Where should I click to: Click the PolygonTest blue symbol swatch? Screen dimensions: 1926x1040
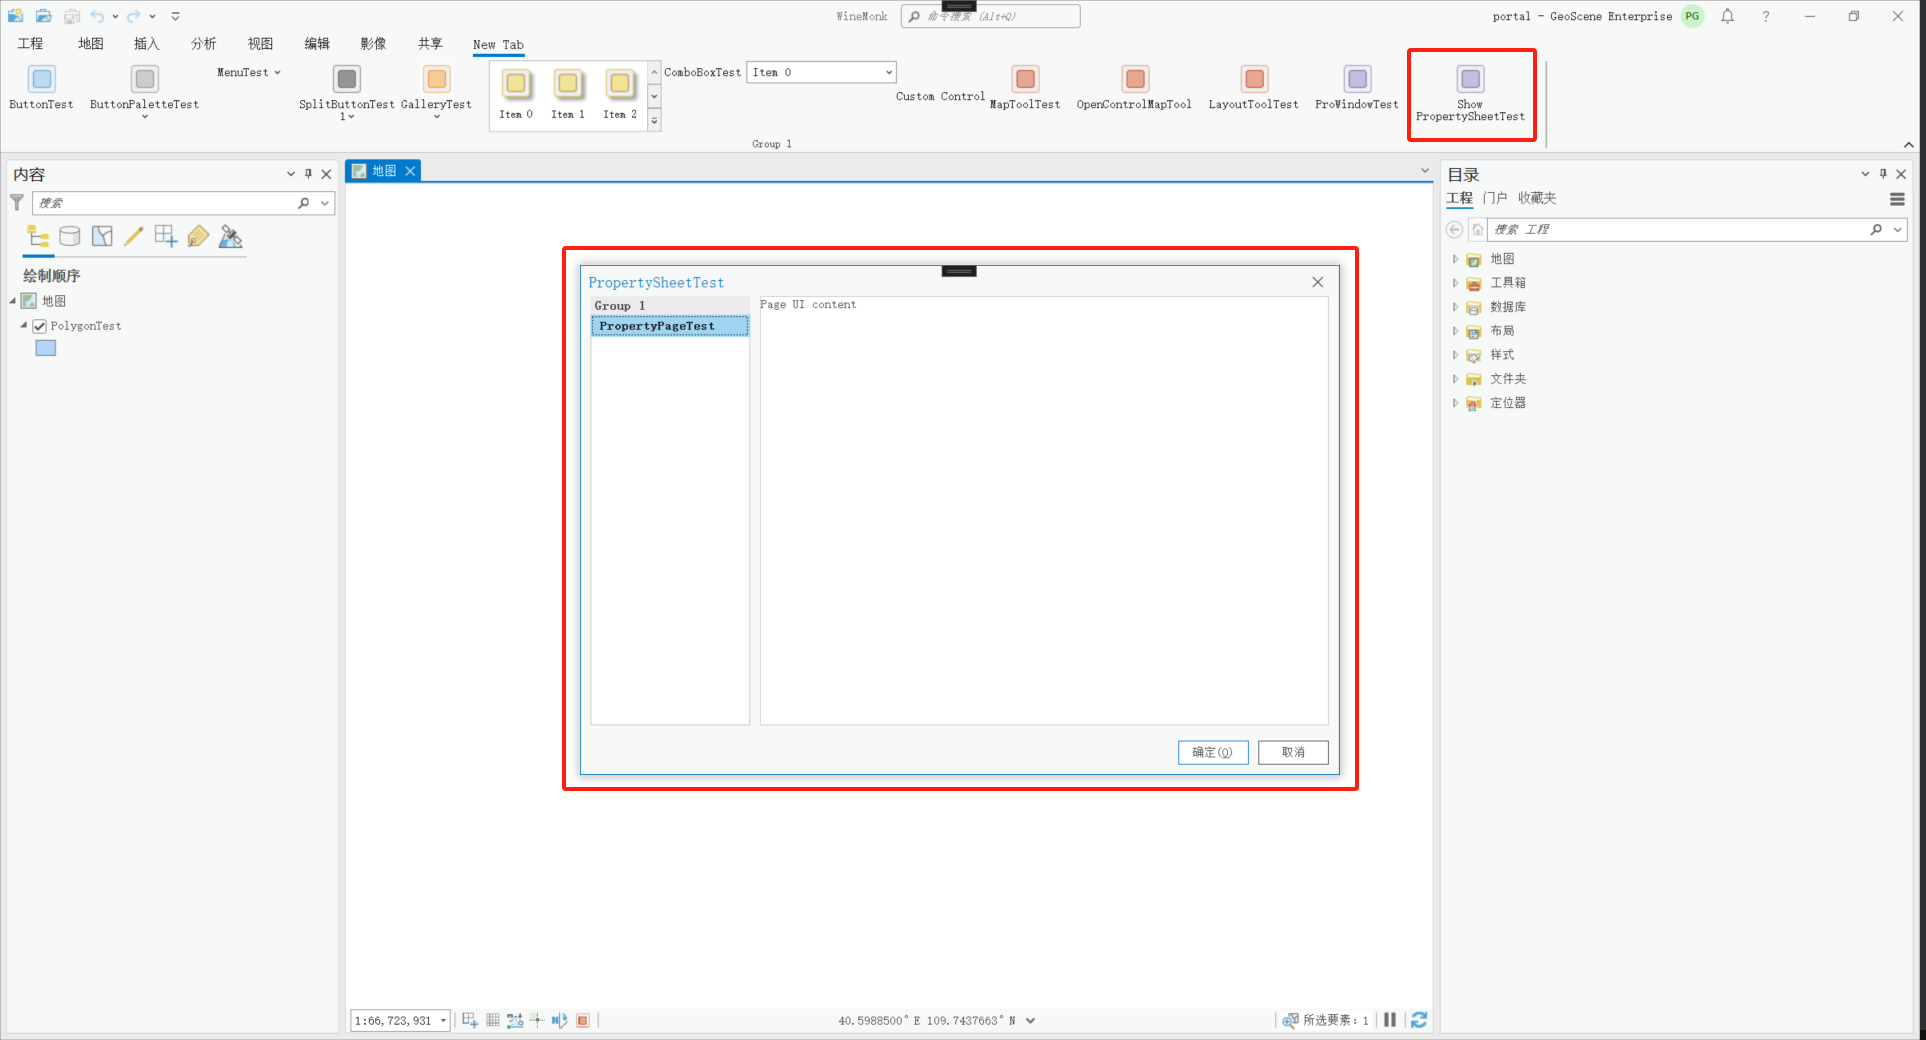point(46,348)
